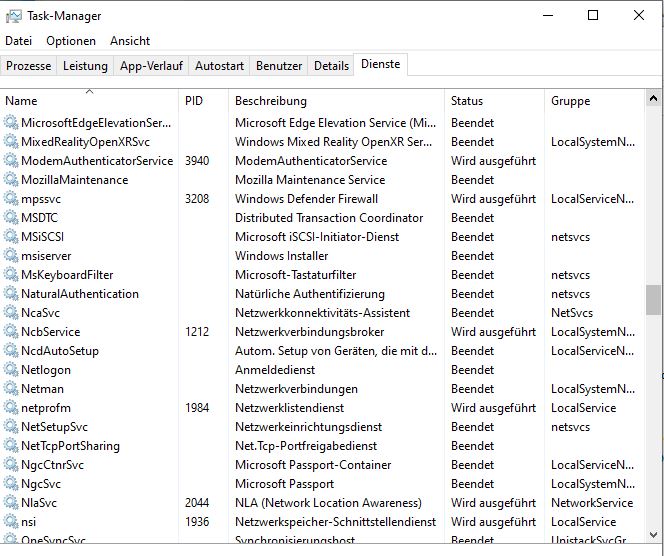
Task: Open the Optionen menu
Action: (71, 41)
